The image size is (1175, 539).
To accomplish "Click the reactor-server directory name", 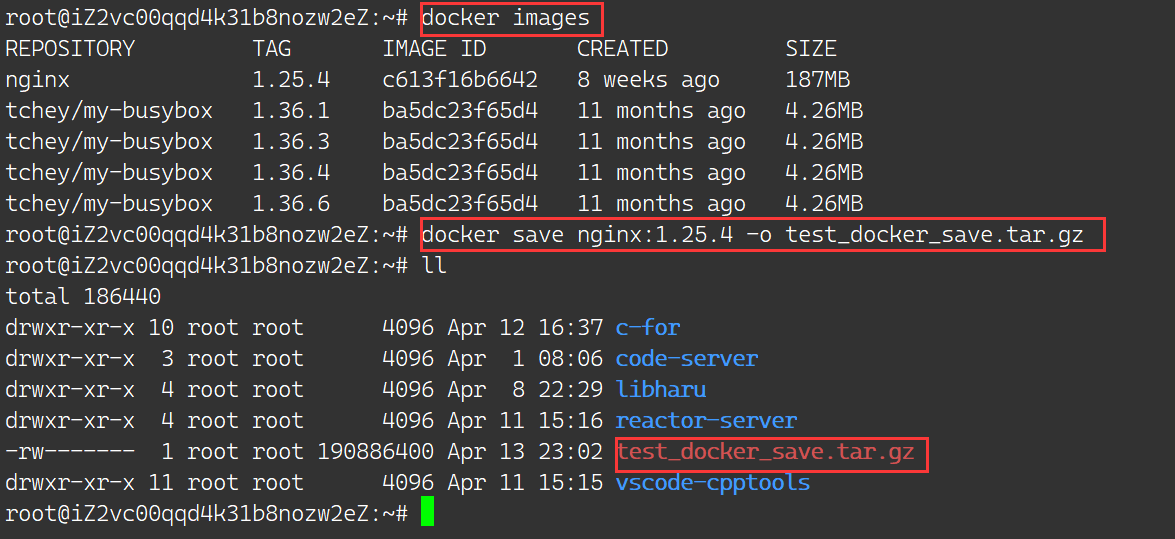I will [706, 420].
